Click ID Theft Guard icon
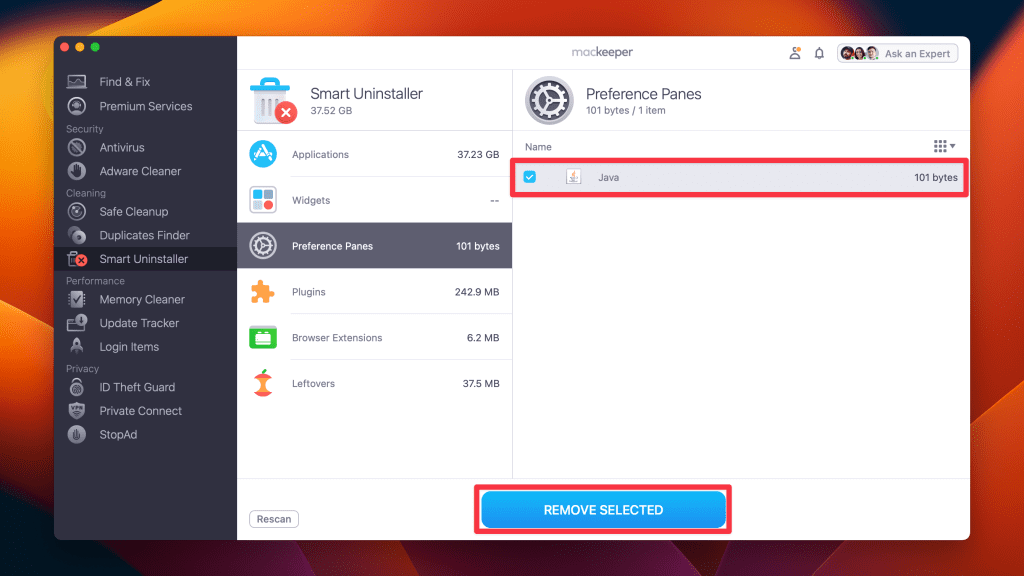This screenshot has width=1024, height=576. pyautogui.click(x=76, y=387)
